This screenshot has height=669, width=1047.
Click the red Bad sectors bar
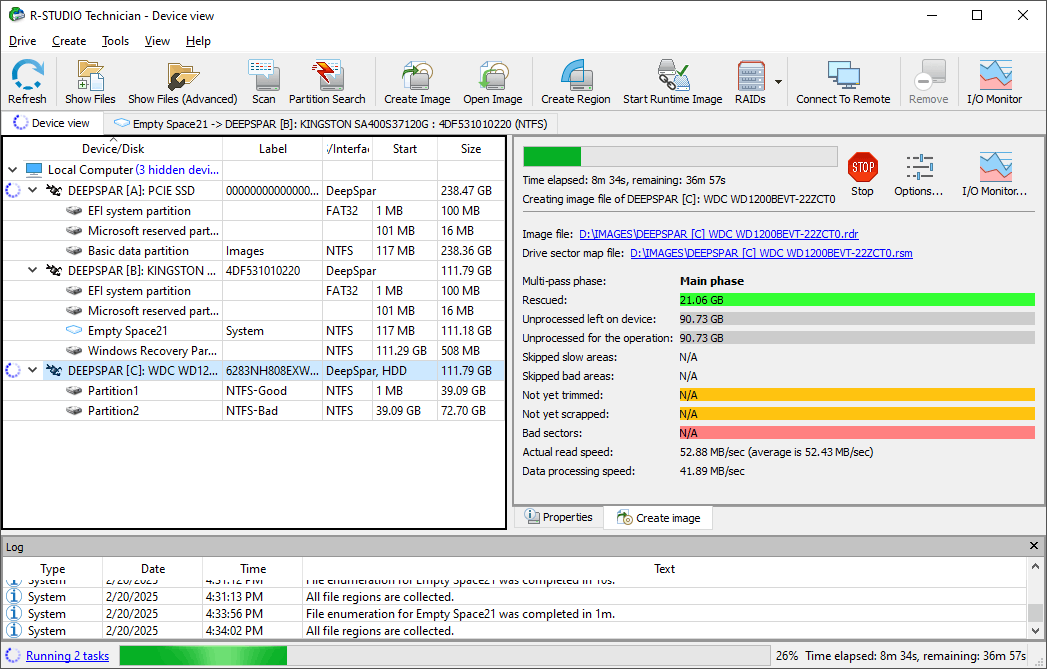tap(857, 433)
